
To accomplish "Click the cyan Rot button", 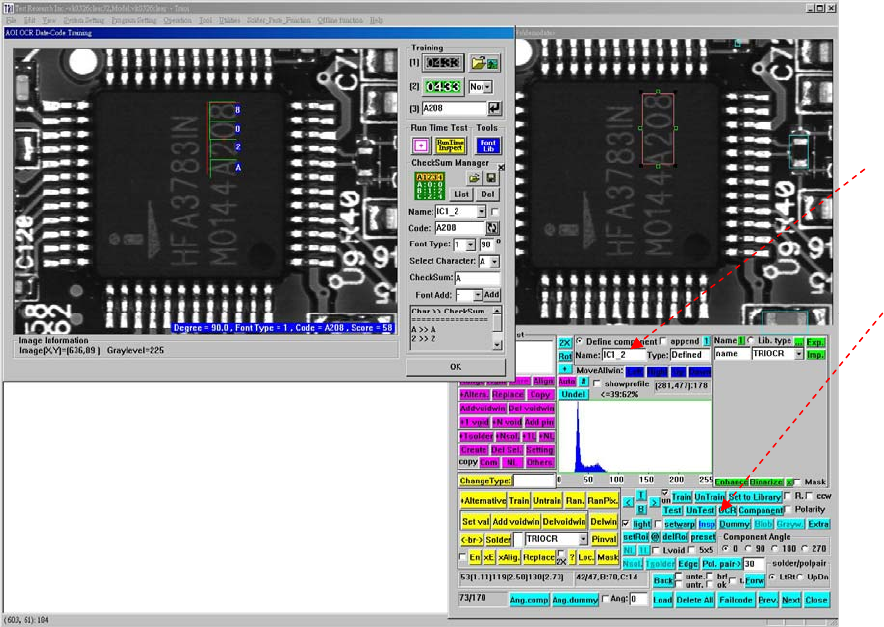I will [x=565, y=356].
